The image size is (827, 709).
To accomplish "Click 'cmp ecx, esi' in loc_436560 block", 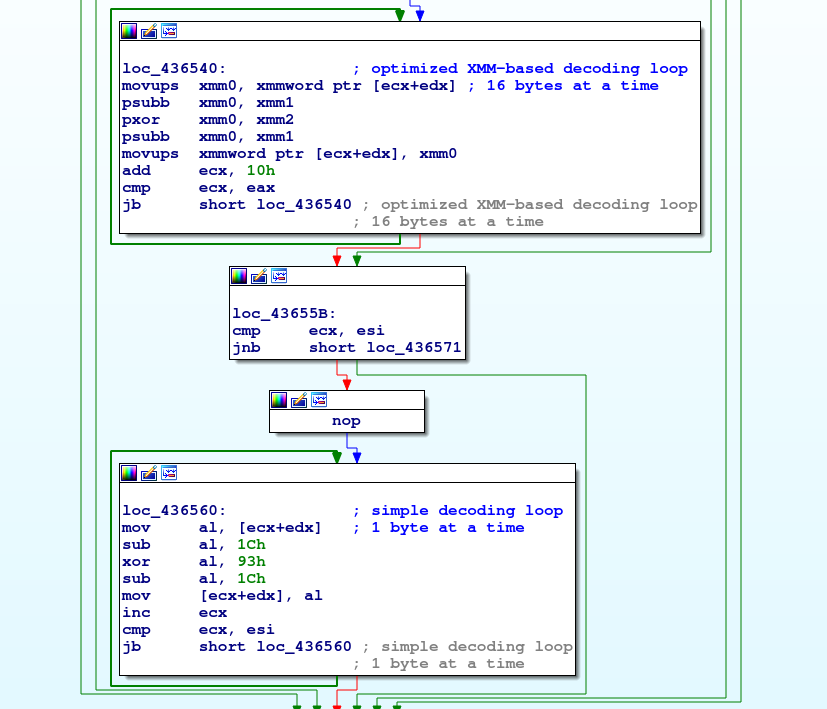I will pos(198,630).
